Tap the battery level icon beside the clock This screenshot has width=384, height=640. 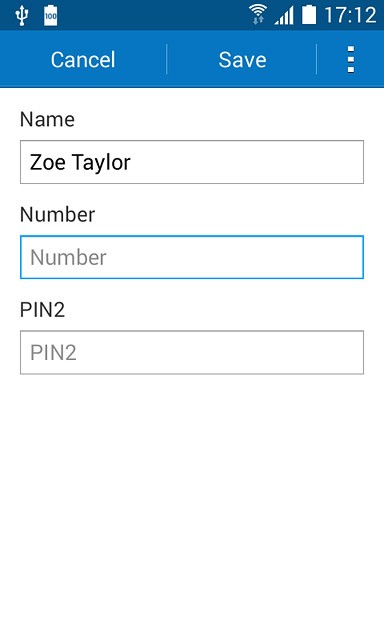309,15
